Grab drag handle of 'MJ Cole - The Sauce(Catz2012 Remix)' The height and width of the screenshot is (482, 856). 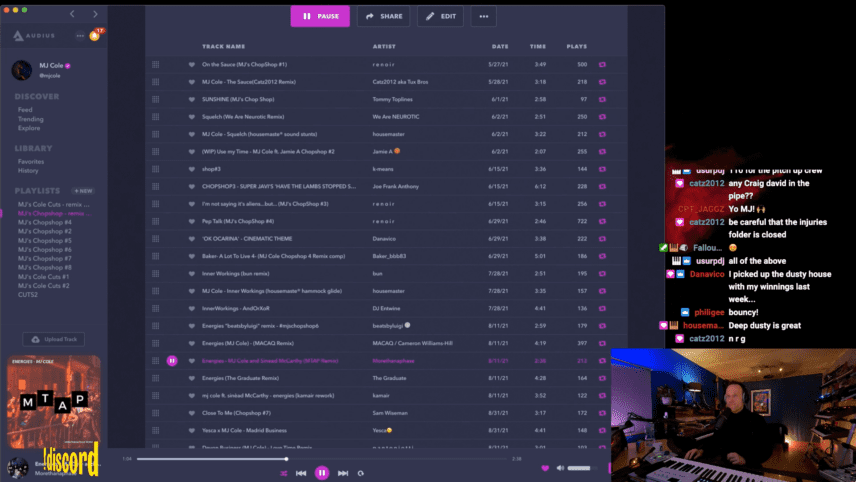click(156, 82)
